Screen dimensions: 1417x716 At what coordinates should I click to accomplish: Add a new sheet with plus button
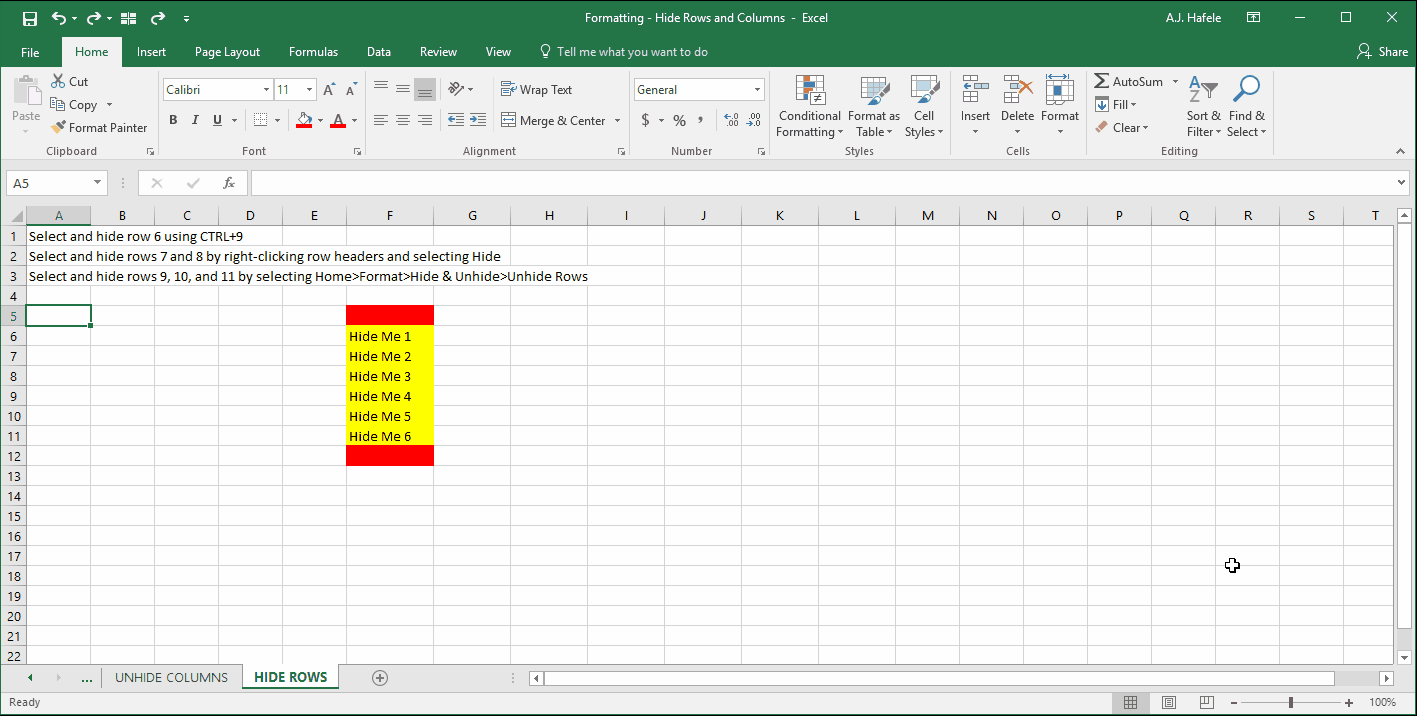pyautogui.click(x=380, y=678)
